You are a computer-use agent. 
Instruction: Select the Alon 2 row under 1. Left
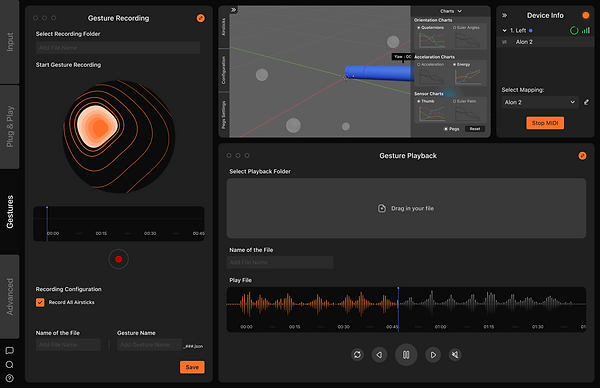pyautogui.click(x=545, y=42)
